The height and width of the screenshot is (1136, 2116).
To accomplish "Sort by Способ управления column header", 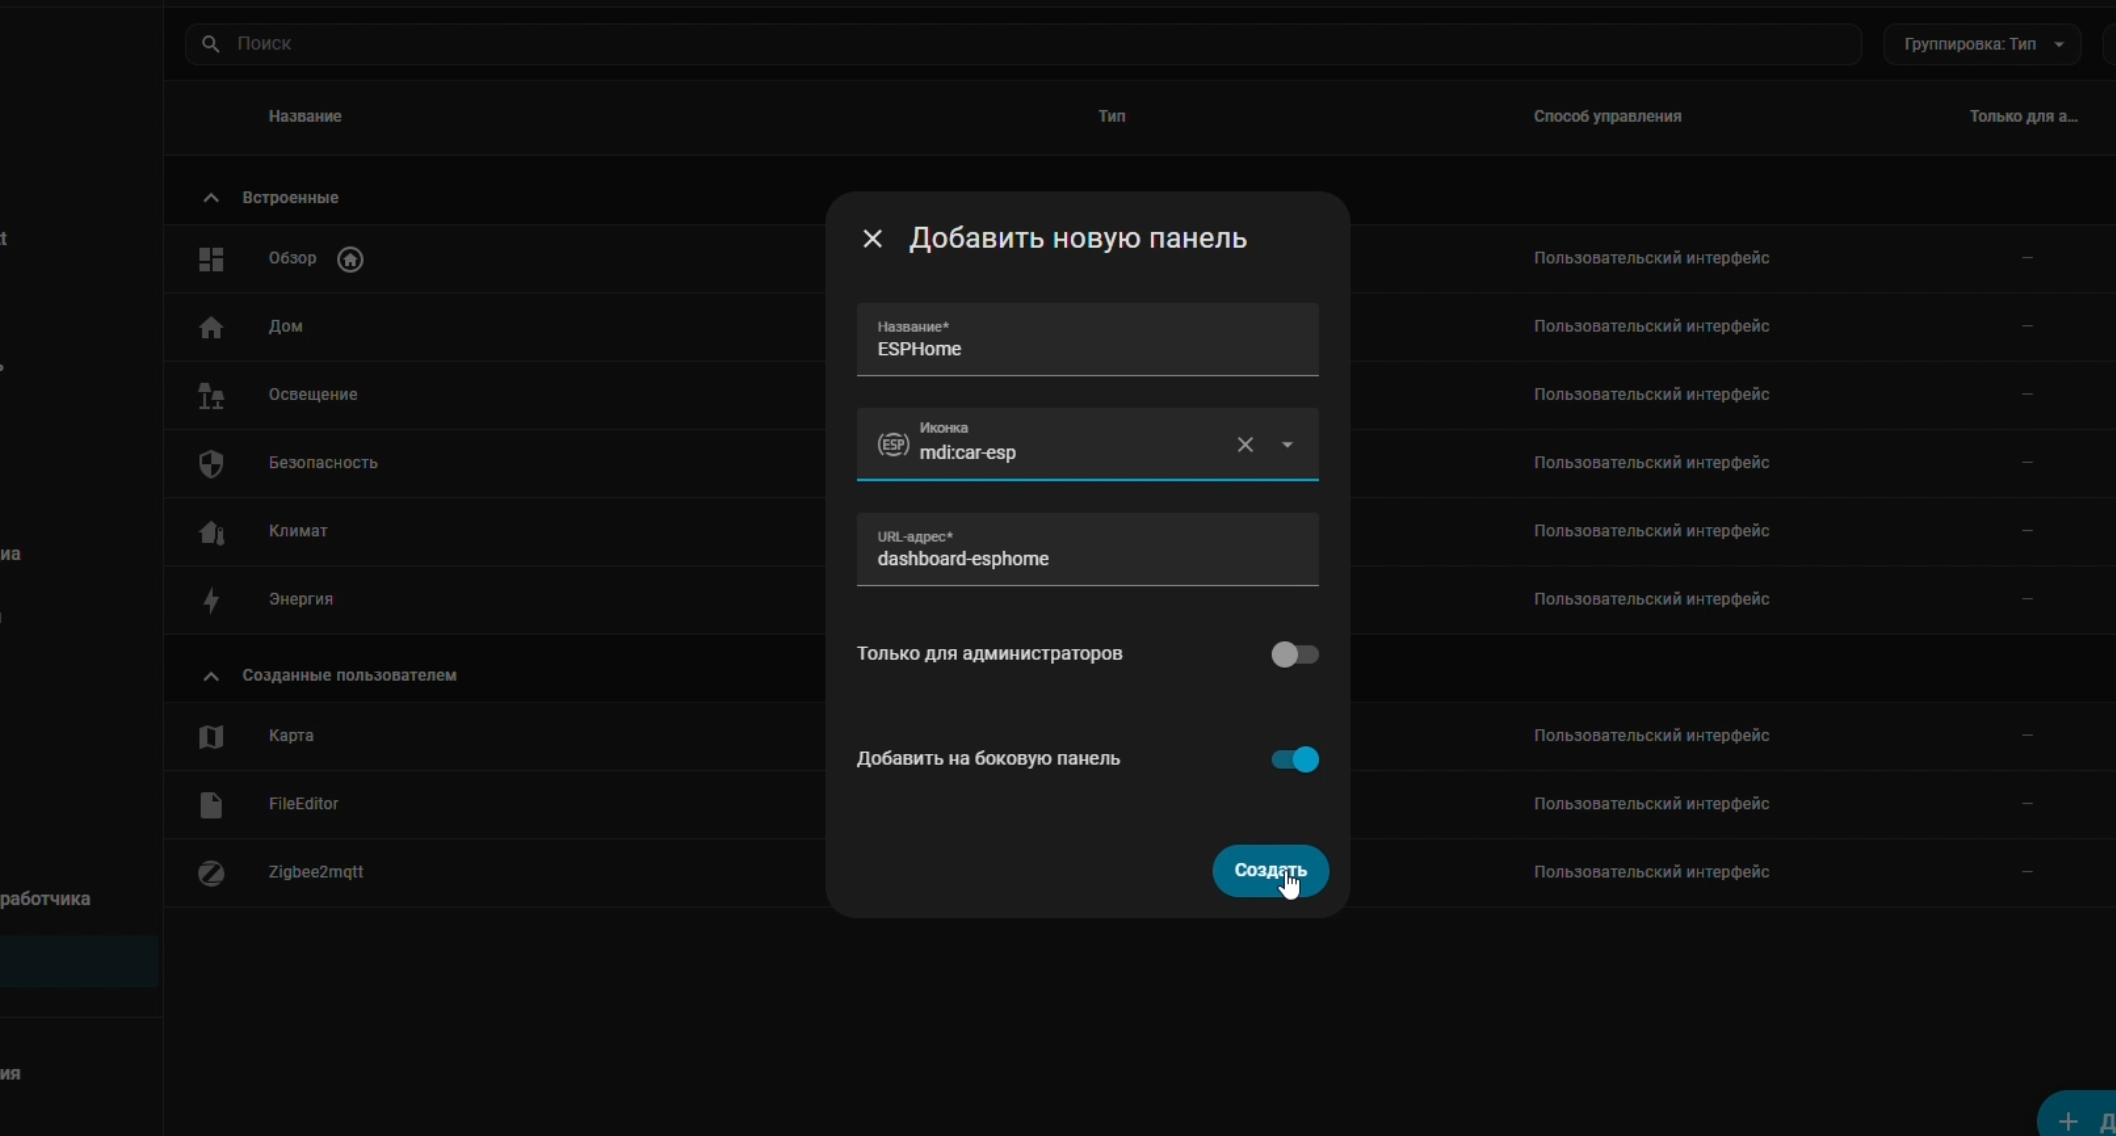I will [x=1607, y=116].
